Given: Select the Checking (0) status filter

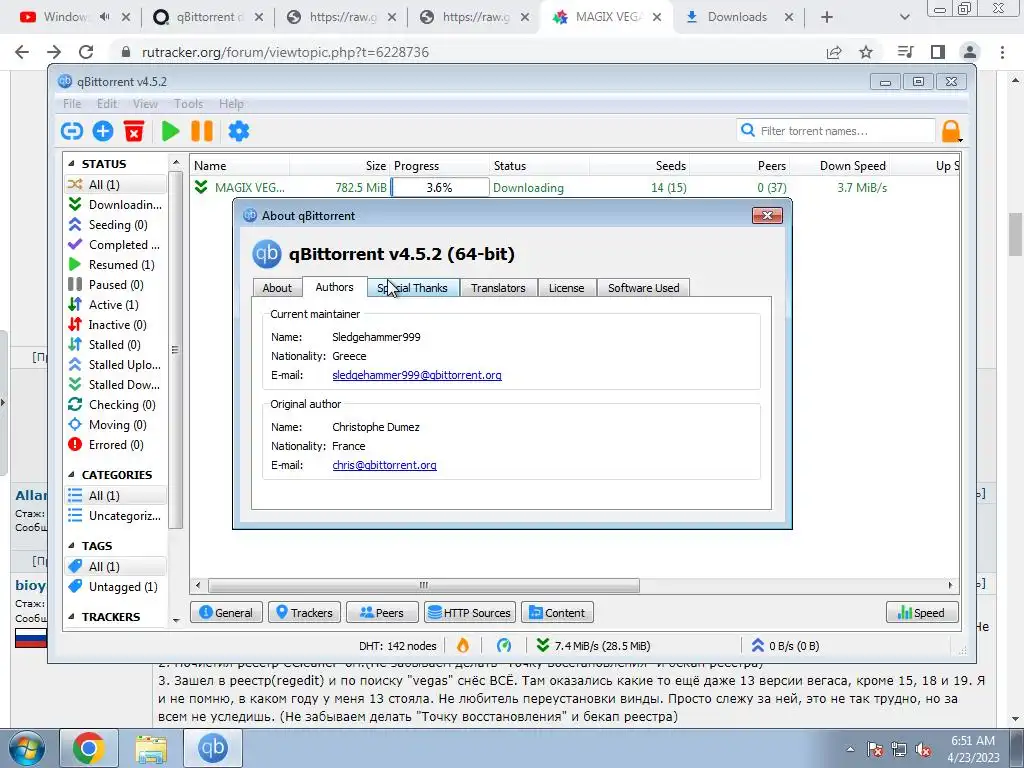Looking at the screenshot, I should coord(116,405).
